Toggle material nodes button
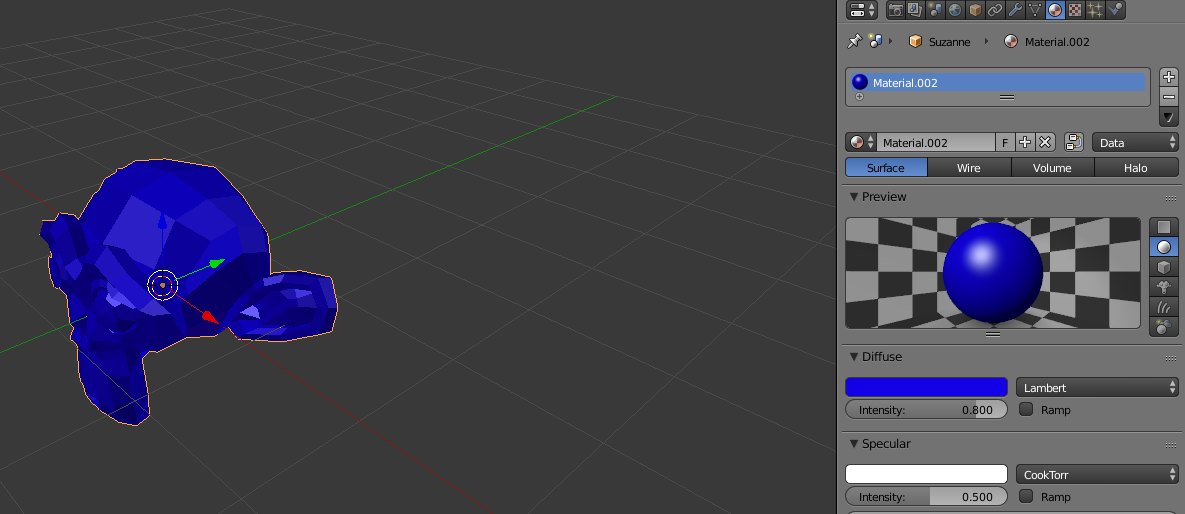 click(x=1074, y=142)
